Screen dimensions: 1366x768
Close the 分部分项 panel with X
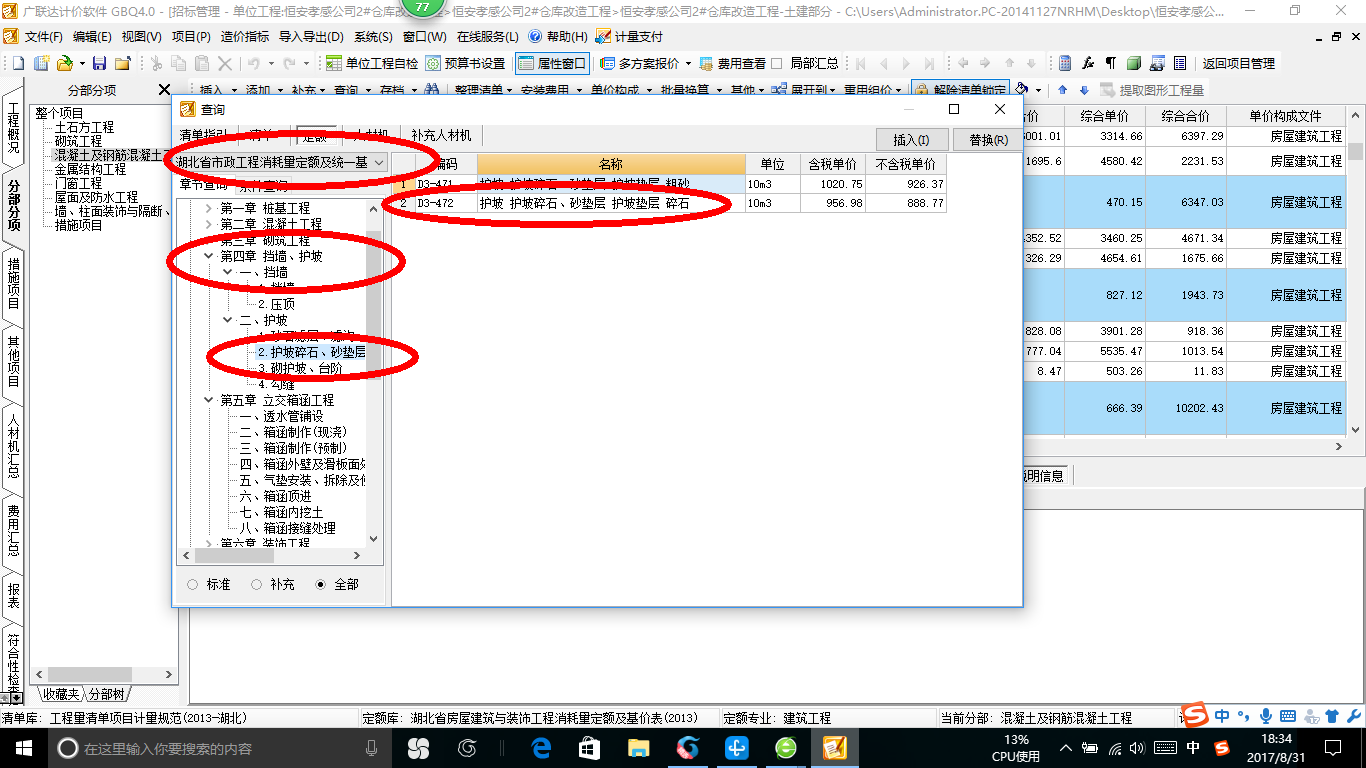pos(165,90)
